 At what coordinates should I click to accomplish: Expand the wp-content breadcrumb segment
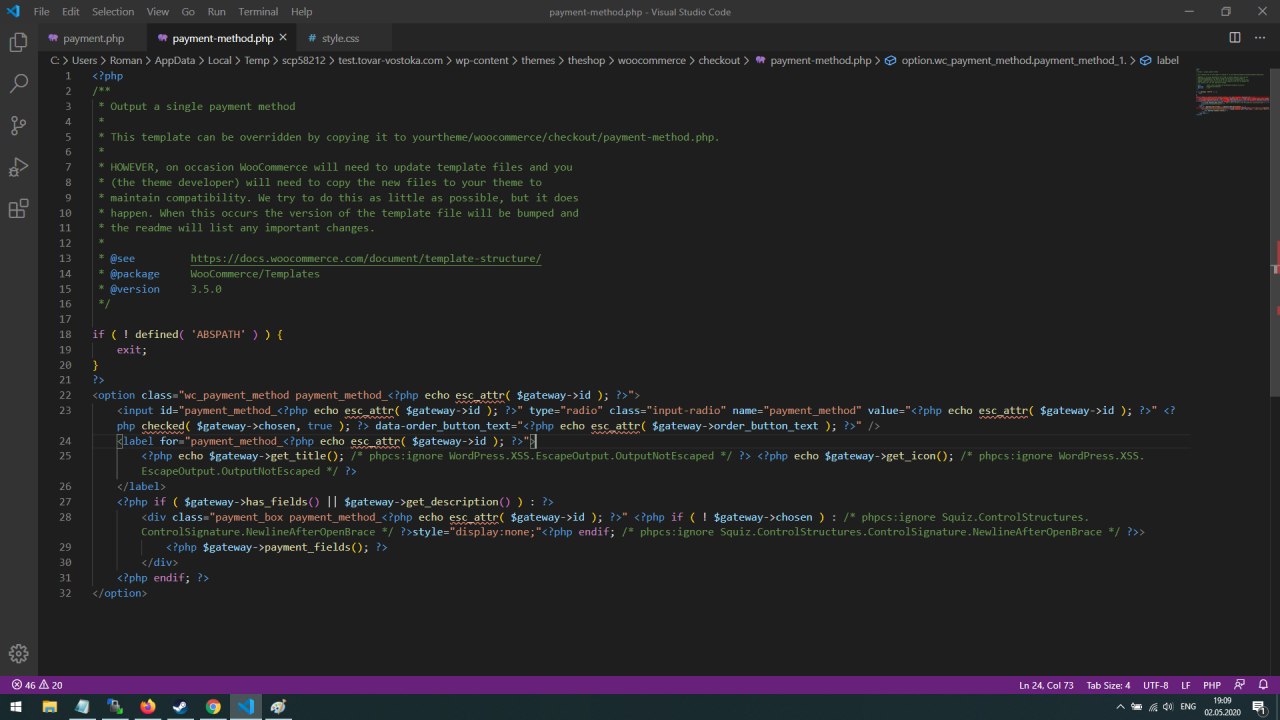click(x=482, y=60)
